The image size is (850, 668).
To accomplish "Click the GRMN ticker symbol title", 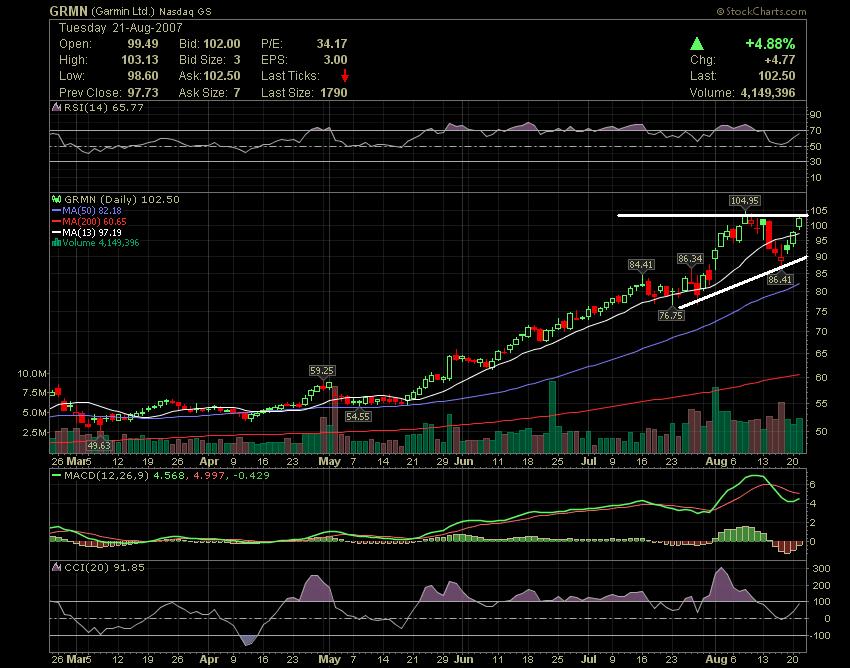I will click(68, 11).
